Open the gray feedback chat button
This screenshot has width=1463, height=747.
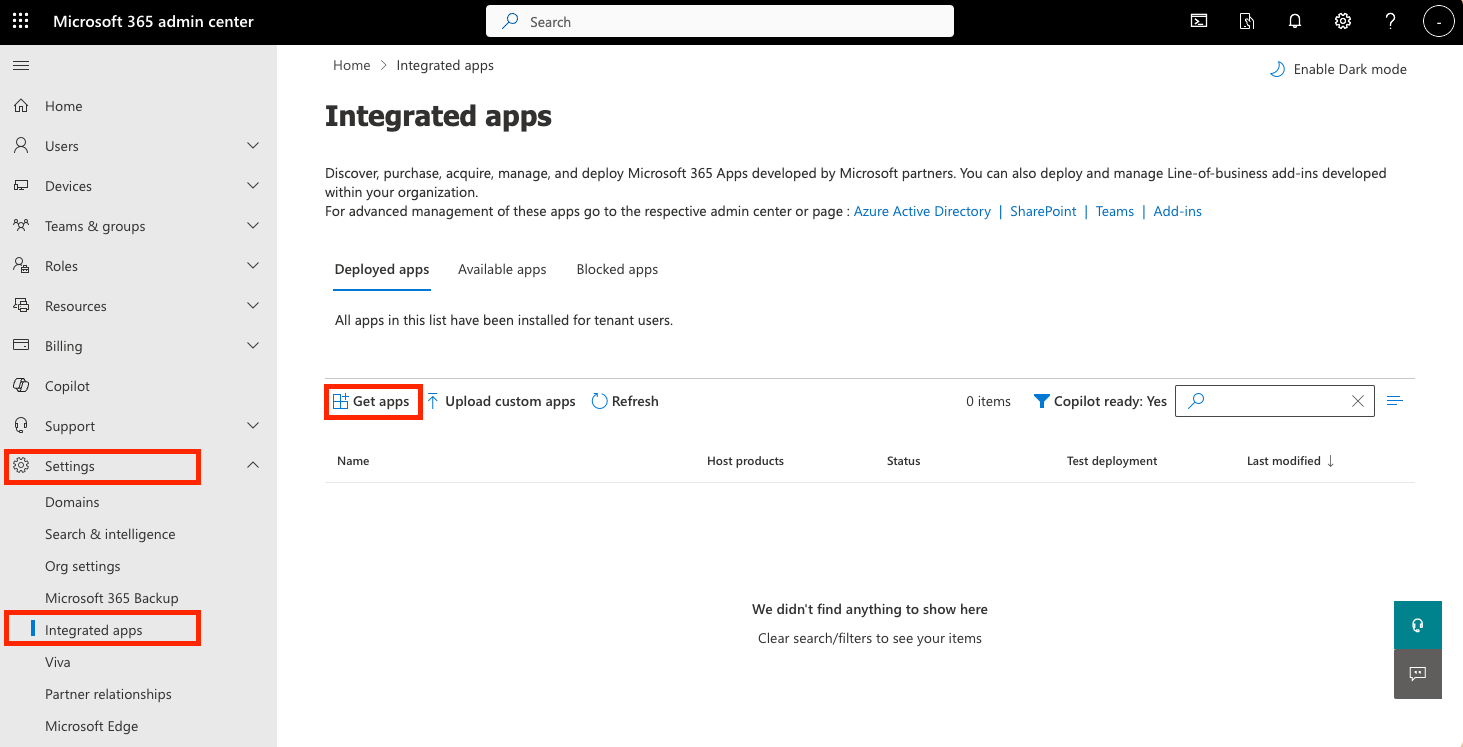tap(1417, 674)
